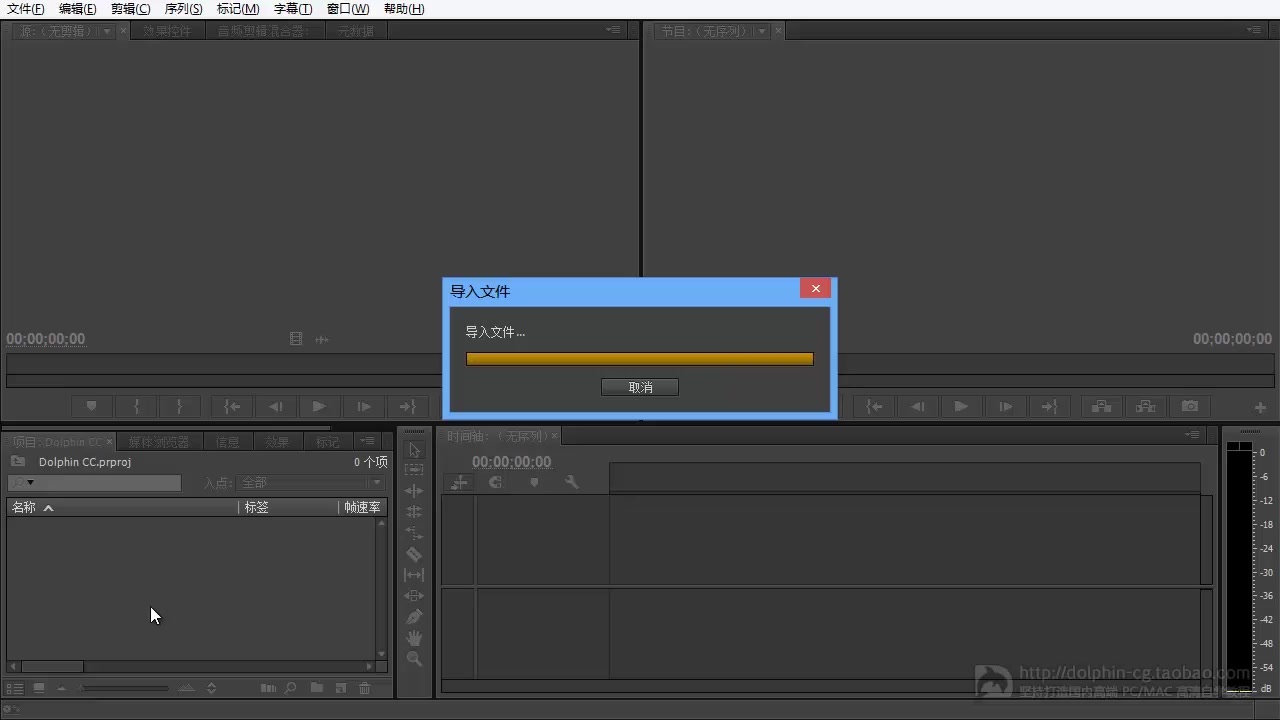Select the Track Select tool
Screen dimensions: 1280x720
coord(414,470)
